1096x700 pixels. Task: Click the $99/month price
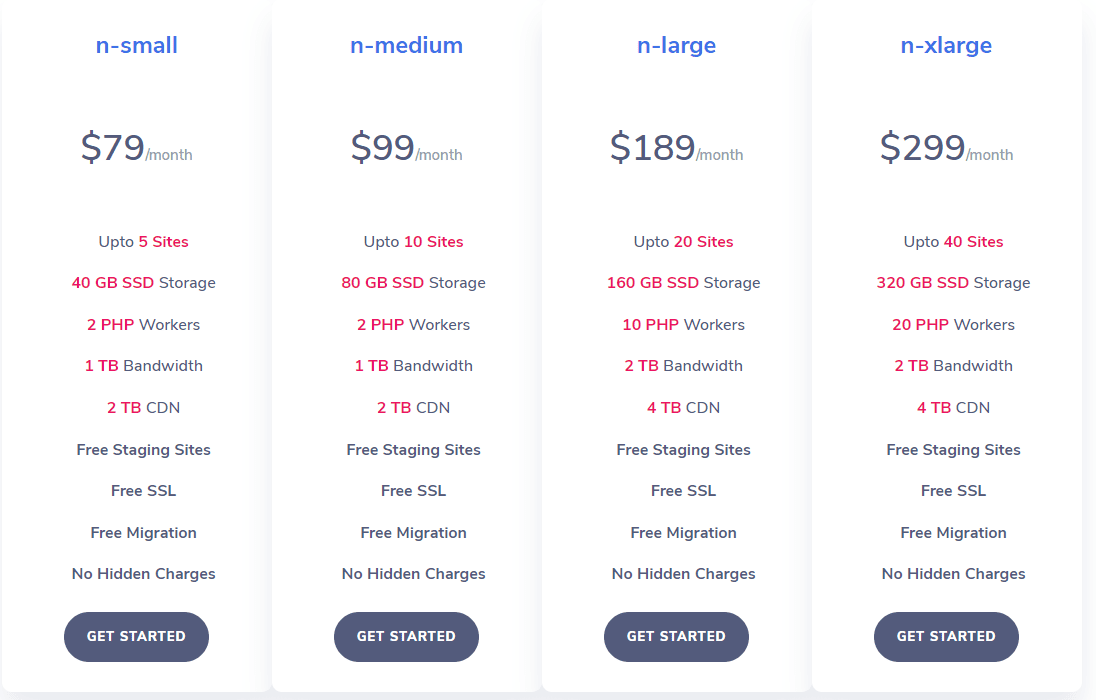406,148
